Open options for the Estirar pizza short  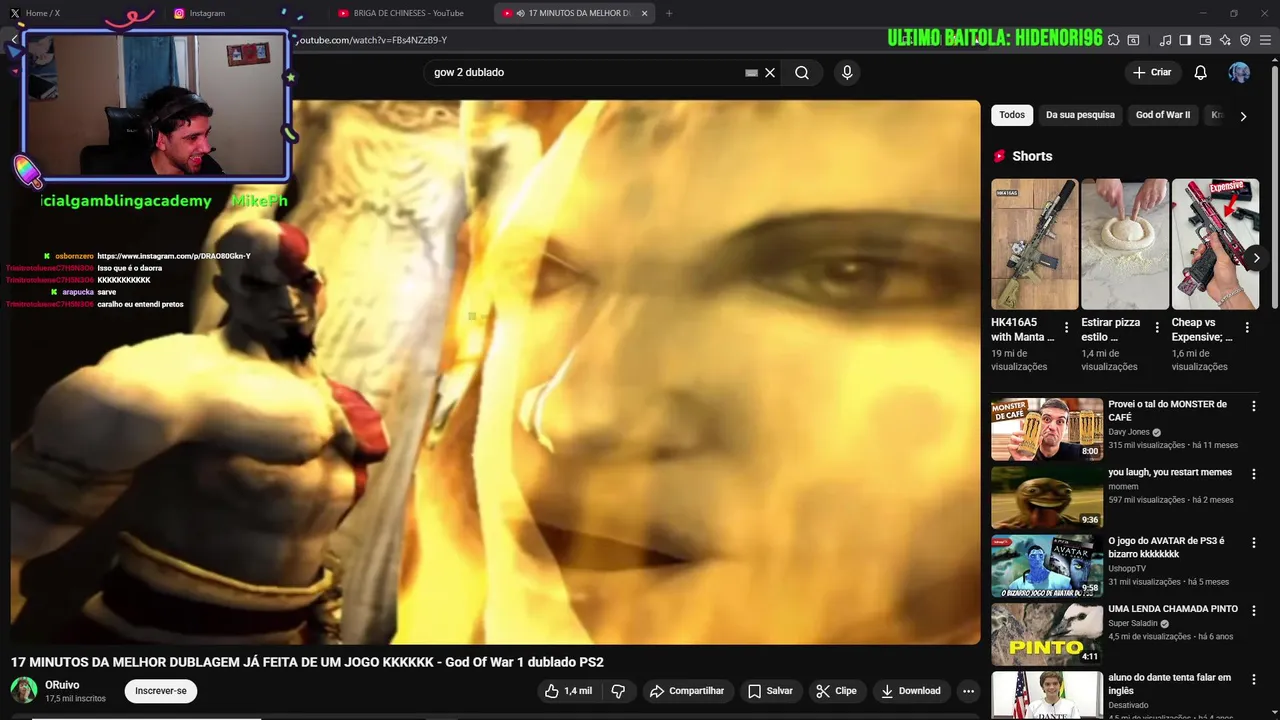click(1157, 327)
